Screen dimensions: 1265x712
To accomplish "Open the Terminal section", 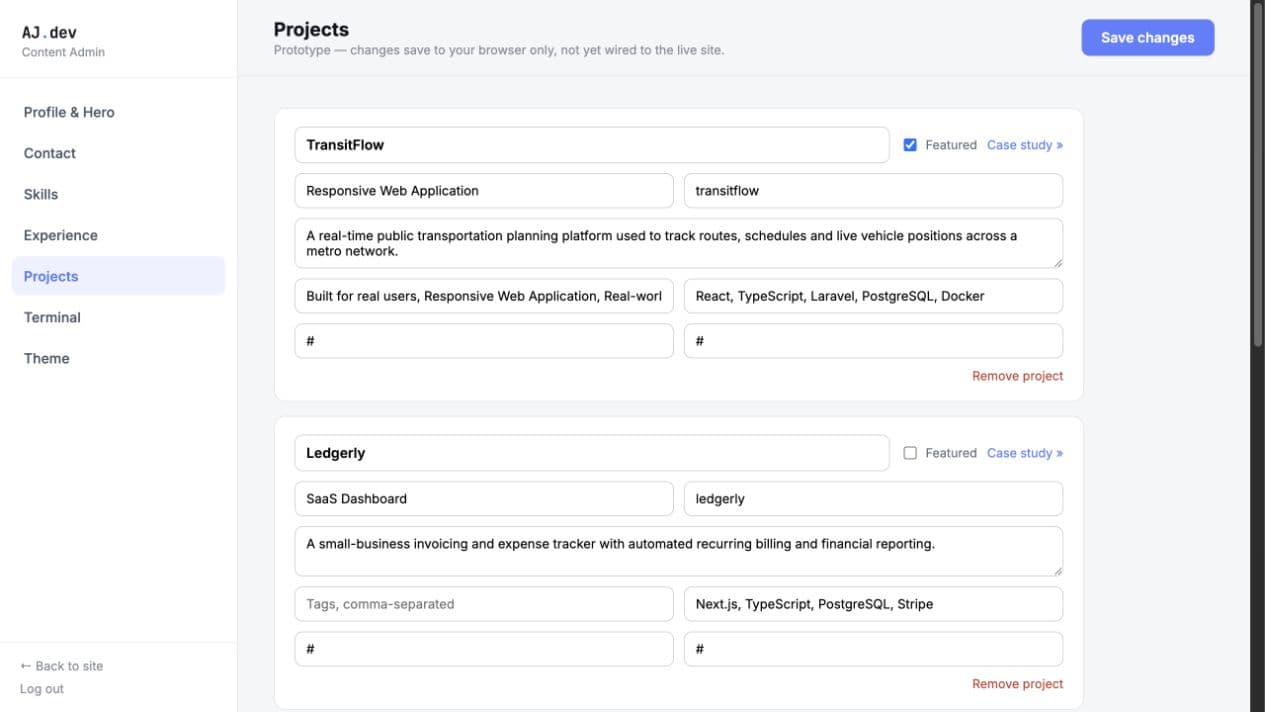I will tap(118, 317).
